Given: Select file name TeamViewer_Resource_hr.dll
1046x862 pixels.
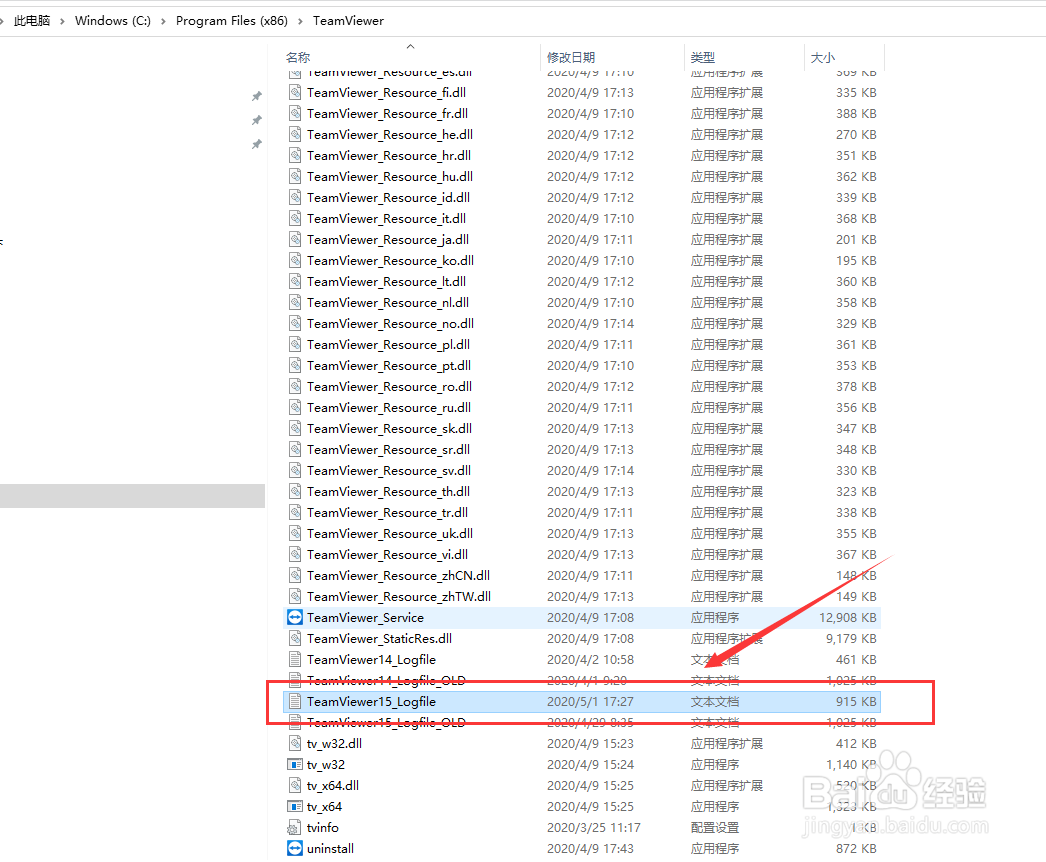Looking at the screenshot, I should click(389, 155).
